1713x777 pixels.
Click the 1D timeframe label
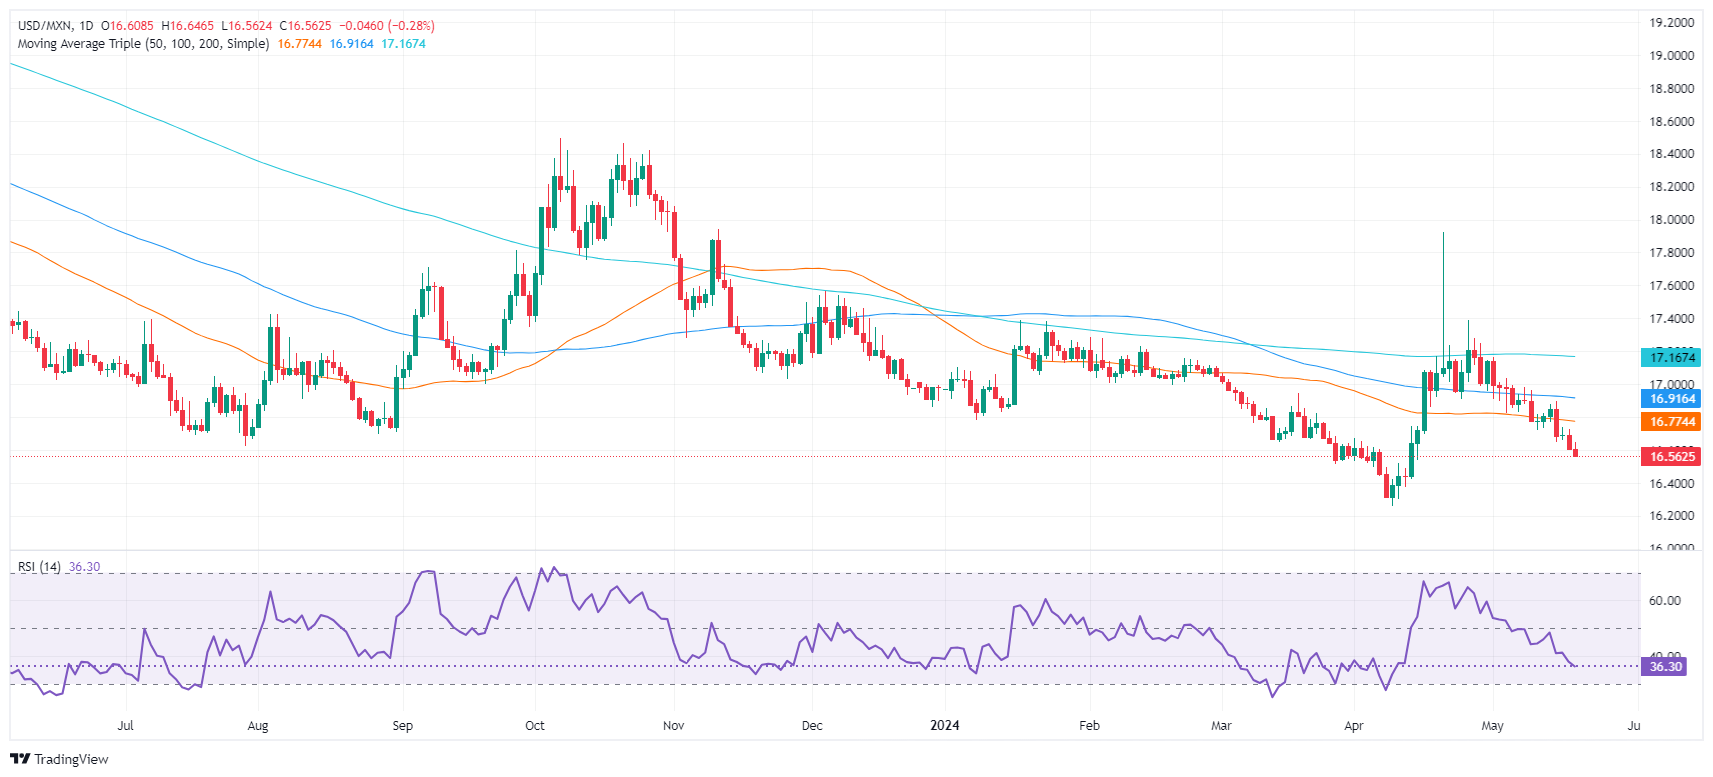tap(85, 26)
